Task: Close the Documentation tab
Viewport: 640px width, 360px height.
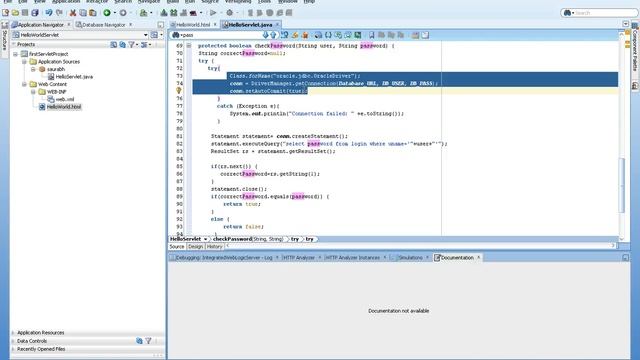Action: click(x=478, y=258)
